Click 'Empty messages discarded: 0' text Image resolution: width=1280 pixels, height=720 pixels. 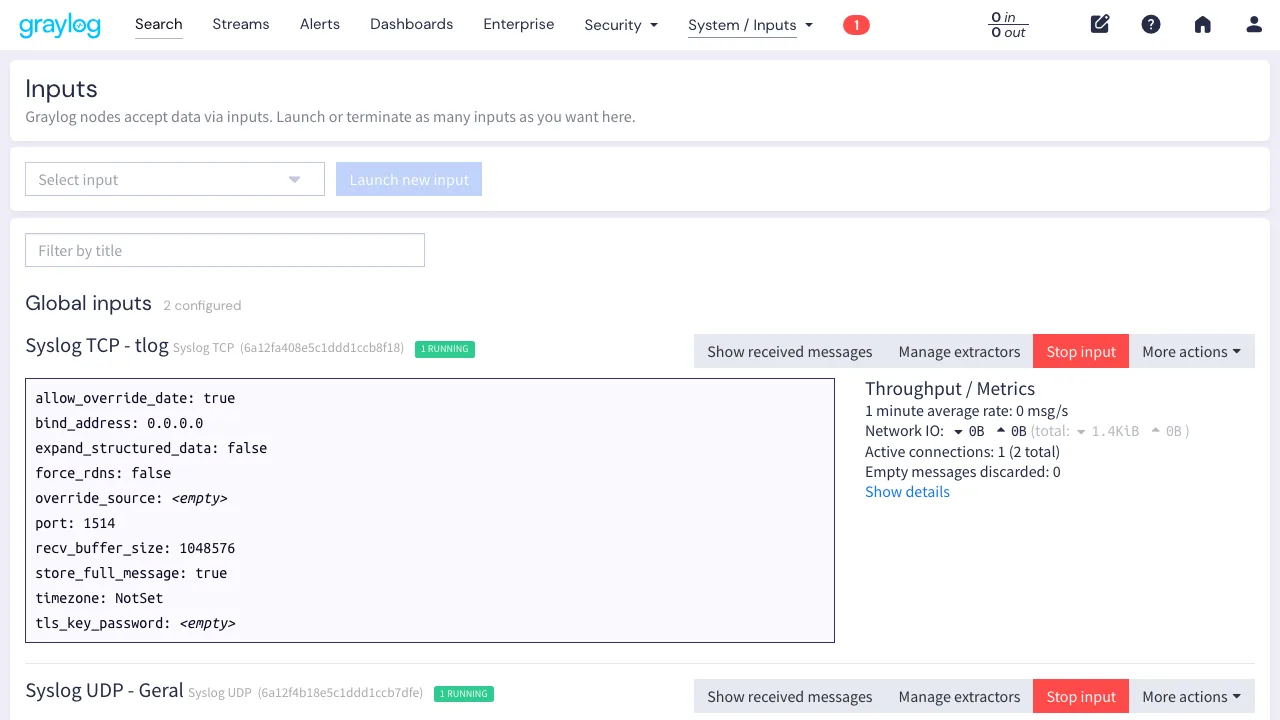(963, 471)
